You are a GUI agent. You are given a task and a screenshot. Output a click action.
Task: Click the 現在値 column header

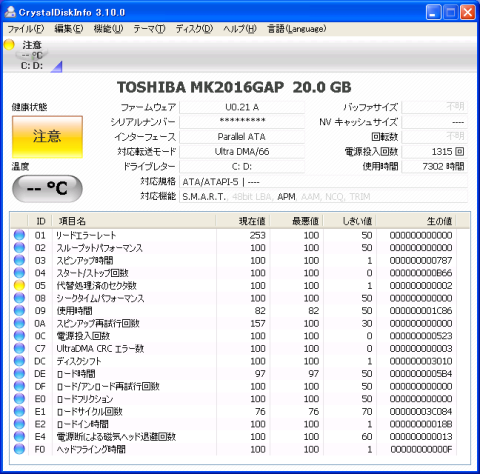point(243,221)
